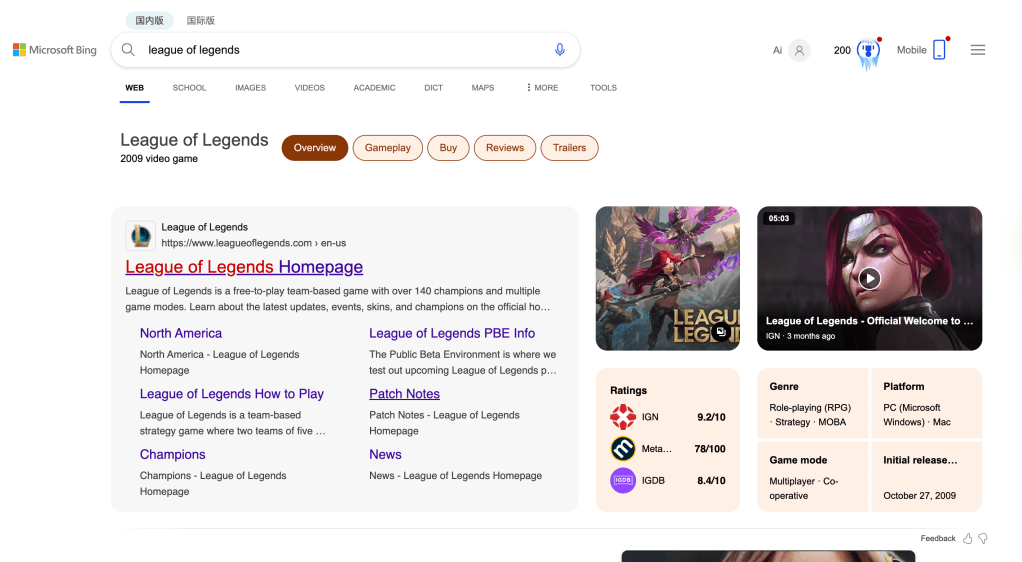Click the search magnifier icon
The height and width of the screenshot is (562, 1022).
coord(128,50)
